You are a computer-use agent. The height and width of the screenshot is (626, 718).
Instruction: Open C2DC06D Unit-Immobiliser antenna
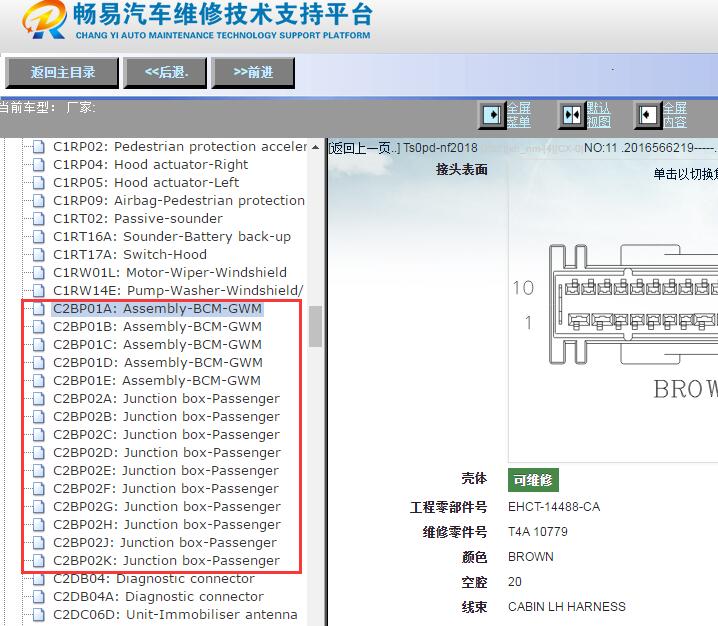pyautogui.click(x=175, y=615)
